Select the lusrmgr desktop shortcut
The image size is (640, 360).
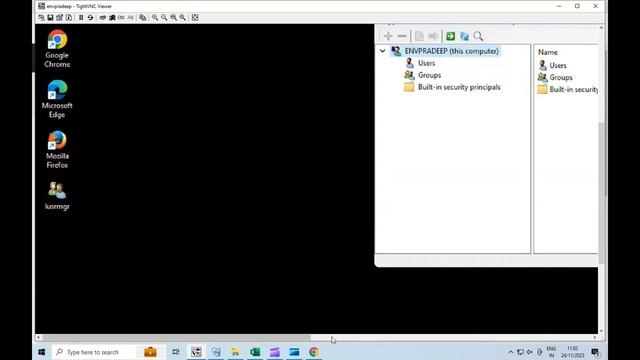57,196
